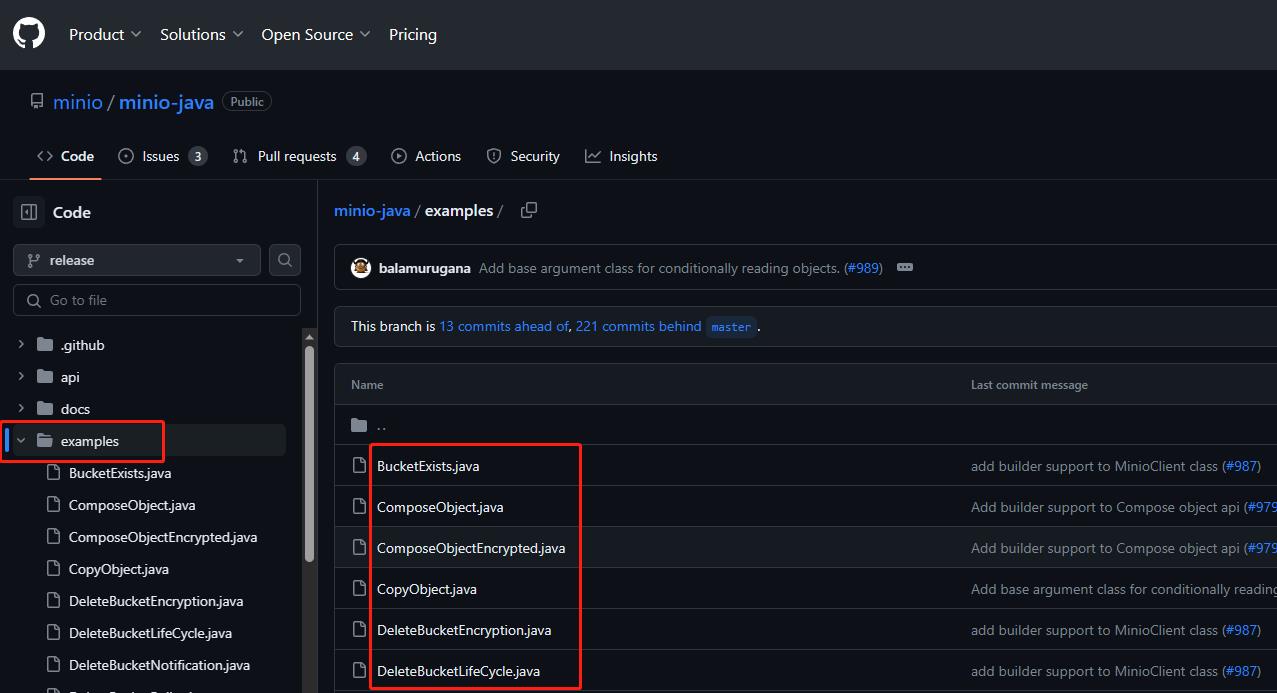Viewport: 1277px width, 693px height.
Task: Click file icon of CopyObject.java table row
Action: pyautogui.click(x=359, y=589)
